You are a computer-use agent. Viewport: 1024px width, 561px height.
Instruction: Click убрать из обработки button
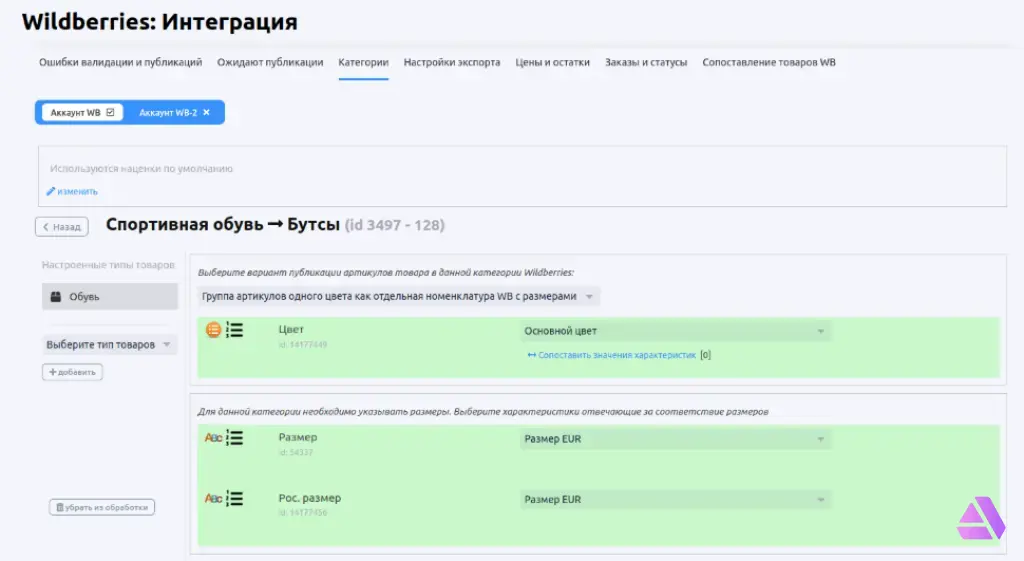click(x=102, y=507)
